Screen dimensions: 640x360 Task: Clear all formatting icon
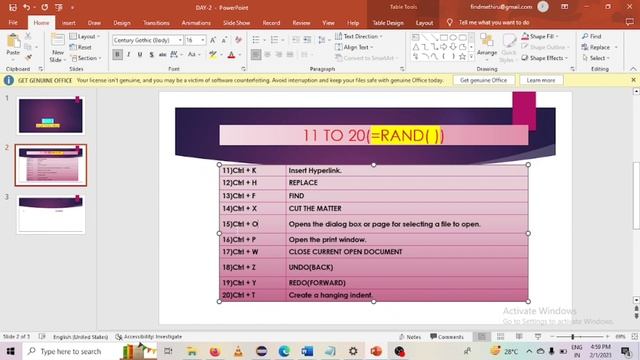(239, 40)
